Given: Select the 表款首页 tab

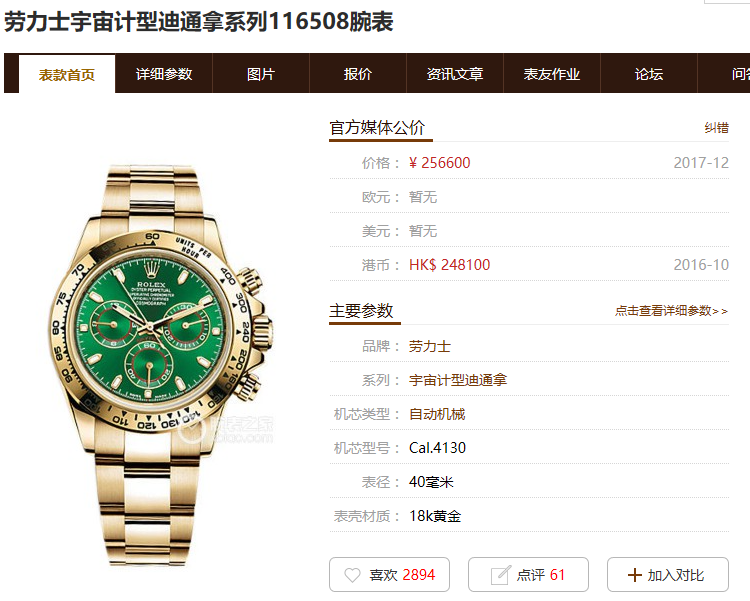Looking at the screenshot, I should click(x=67, y=74).
